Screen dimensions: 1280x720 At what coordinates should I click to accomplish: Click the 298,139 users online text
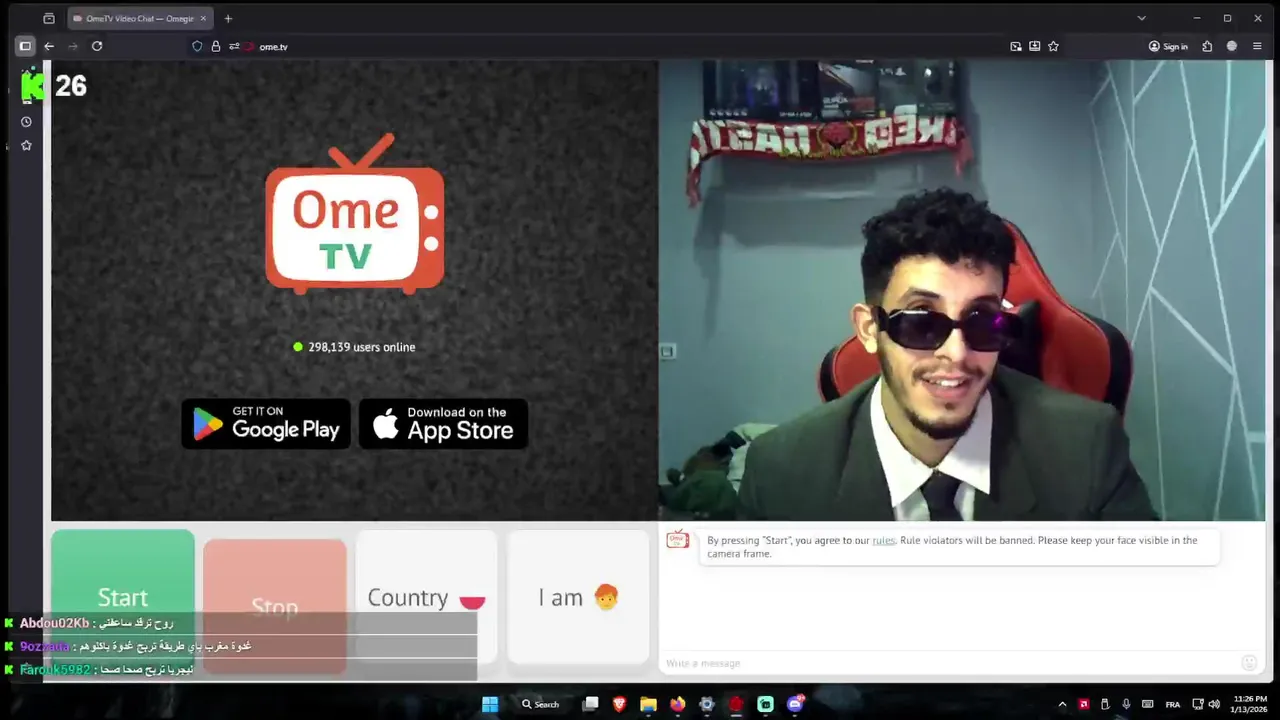pyautogui.click(x=361, y=347)
